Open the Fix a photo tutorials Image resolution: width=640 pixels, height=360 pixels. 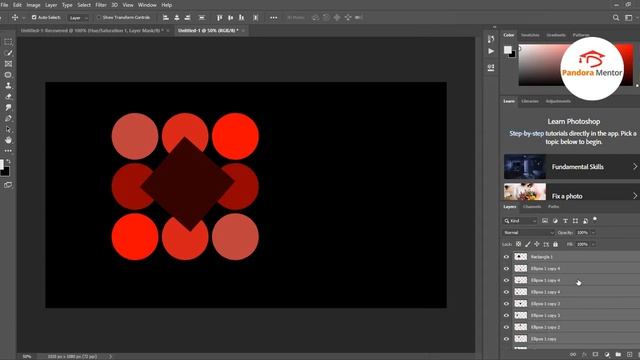coord(571,192)
